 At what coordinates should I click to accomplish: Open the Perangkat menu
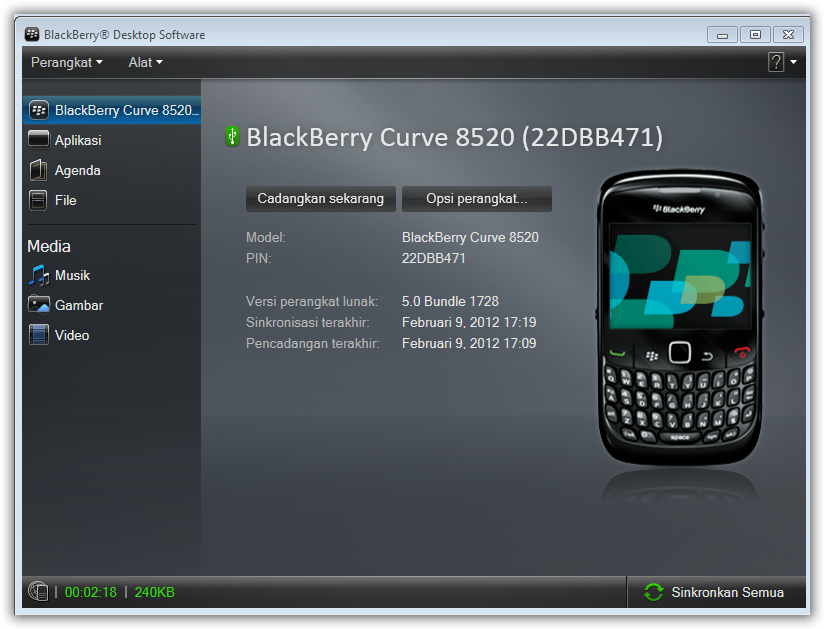pyautogui.click(x=67, y=63)
